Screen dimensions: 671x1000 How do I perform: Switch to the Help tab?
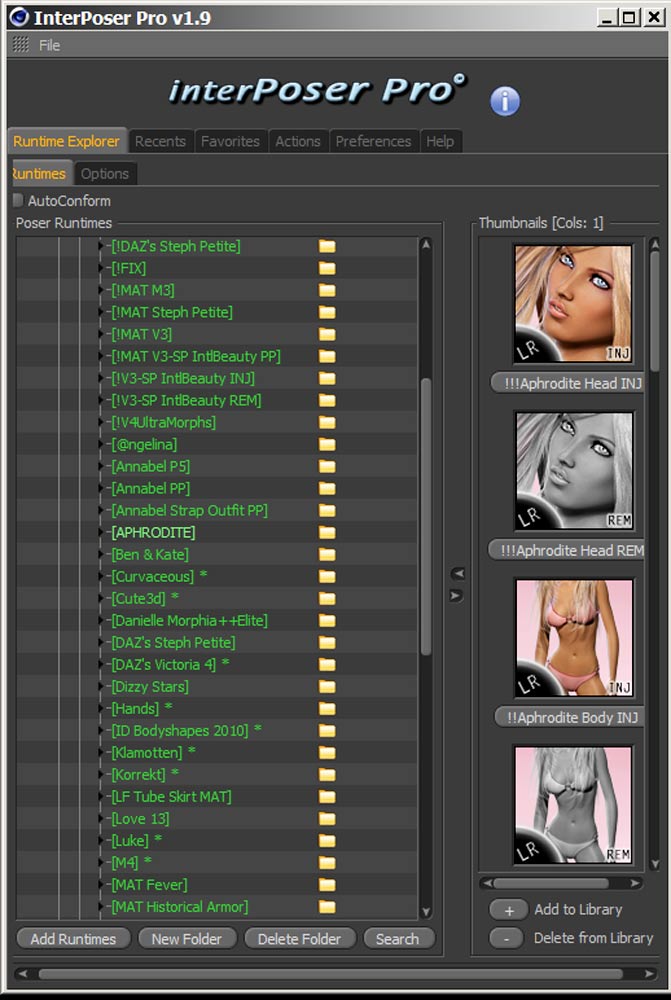pos(440,141)
